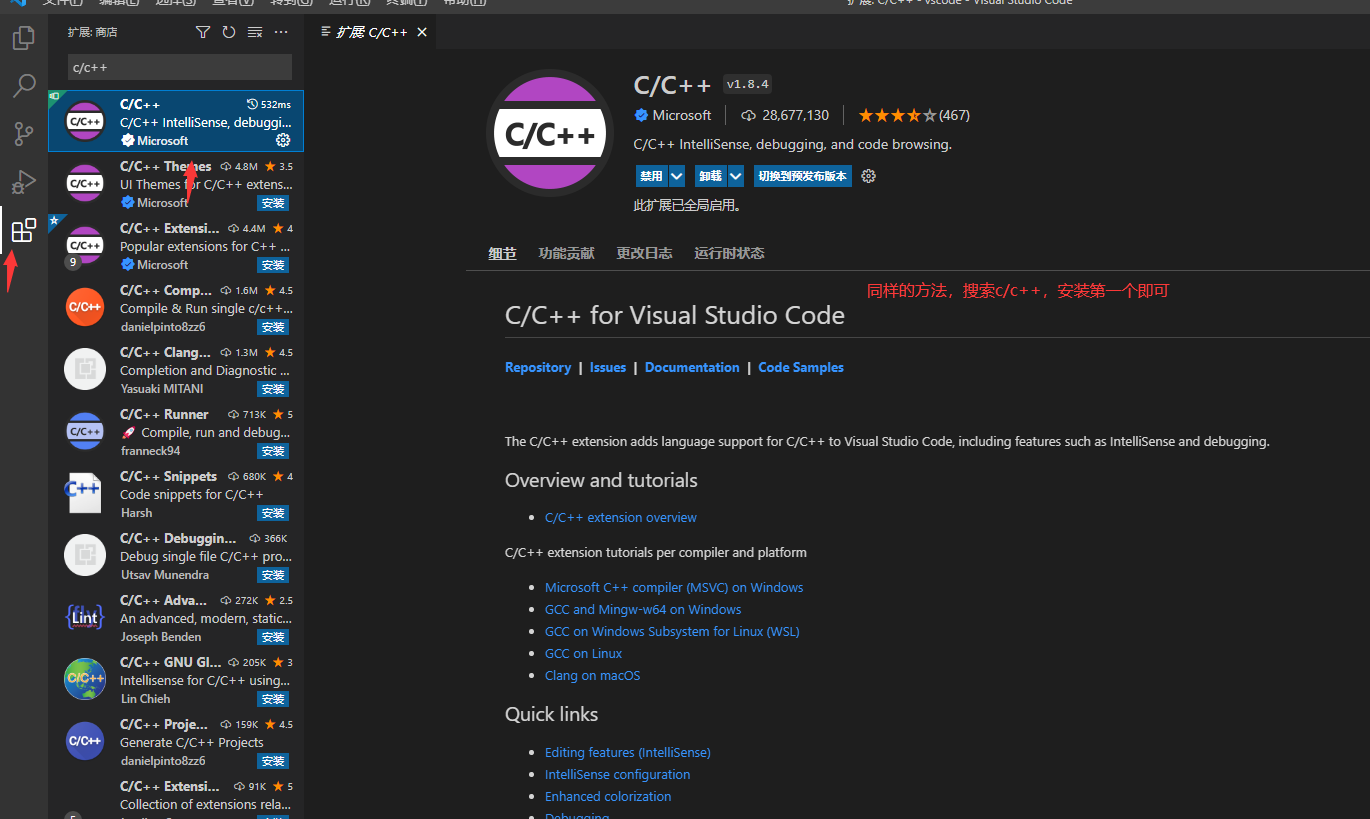
Task: Refresh the extensions list
Action: 229,32
